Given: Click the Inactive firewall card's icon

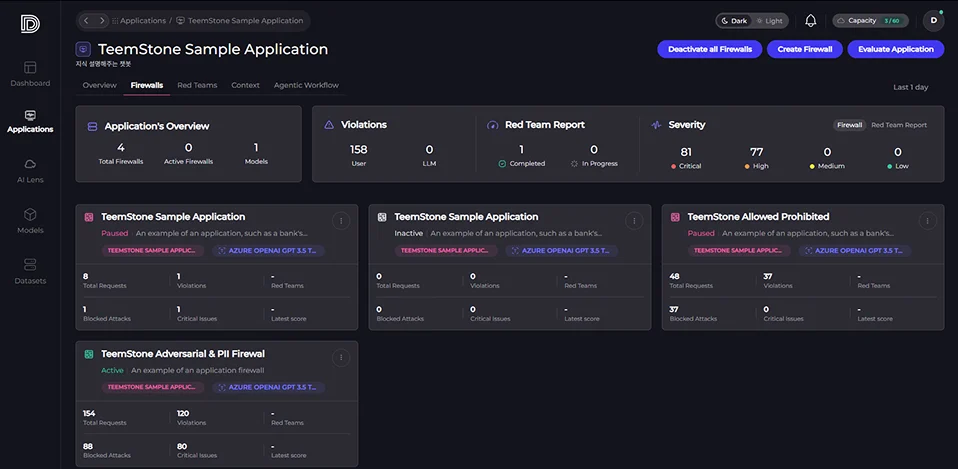Looking at the screenshot, I should click(382, 217).
